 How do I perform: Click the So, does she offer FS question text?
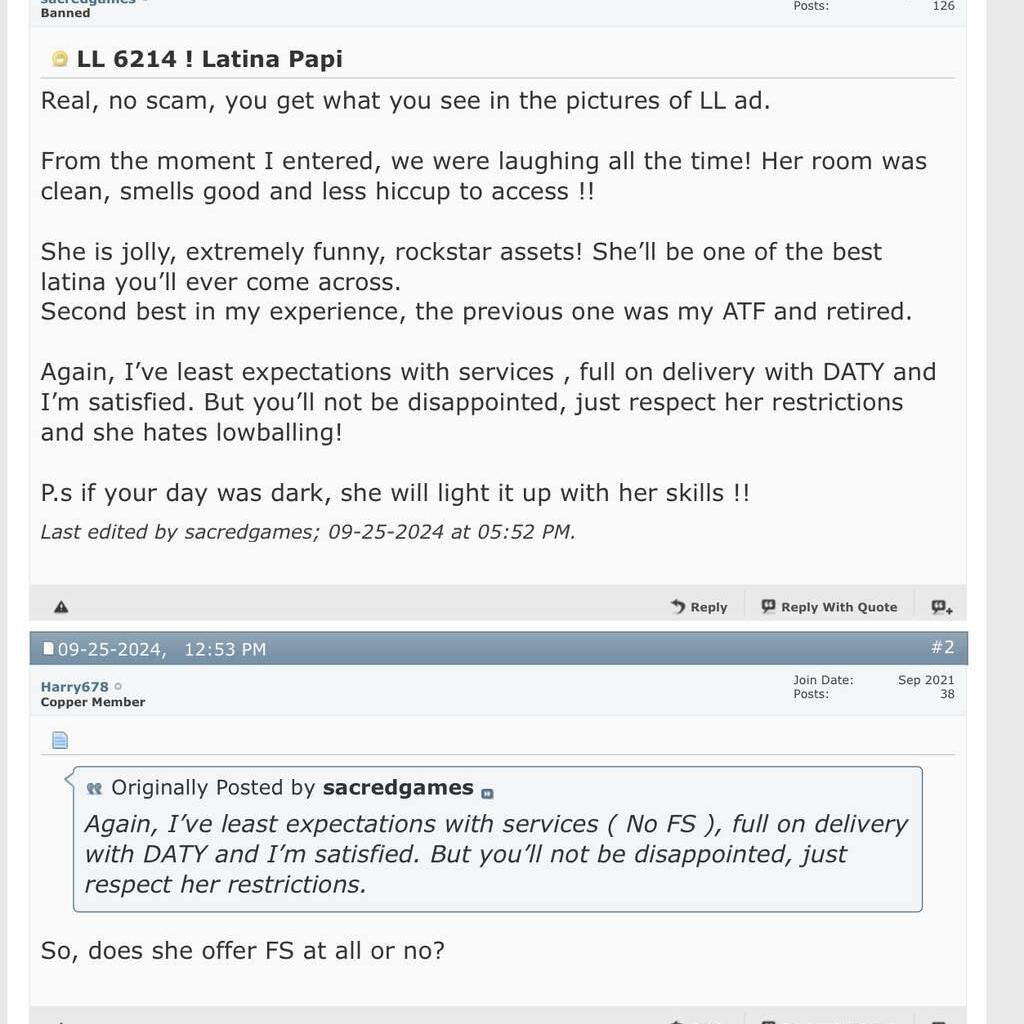[242, 950]
